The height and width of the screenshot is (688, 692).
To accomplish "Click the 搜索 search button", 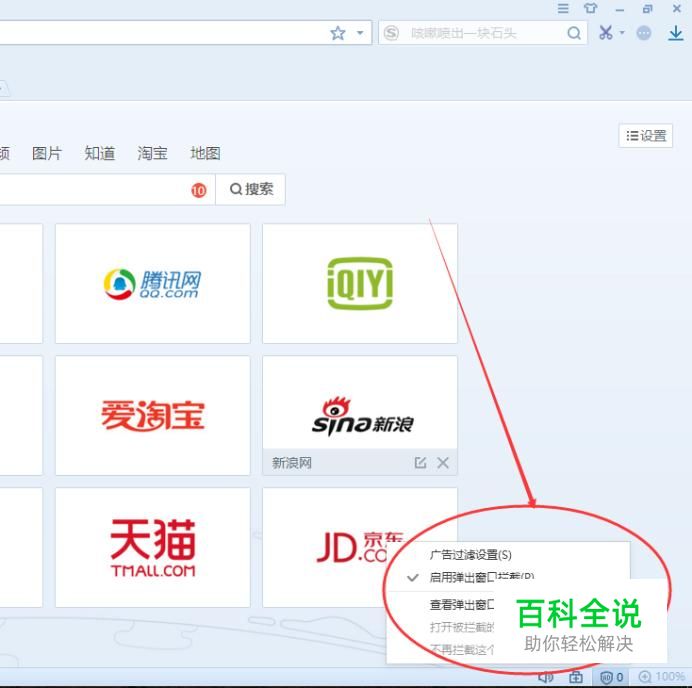I will (x=251, y=189).
